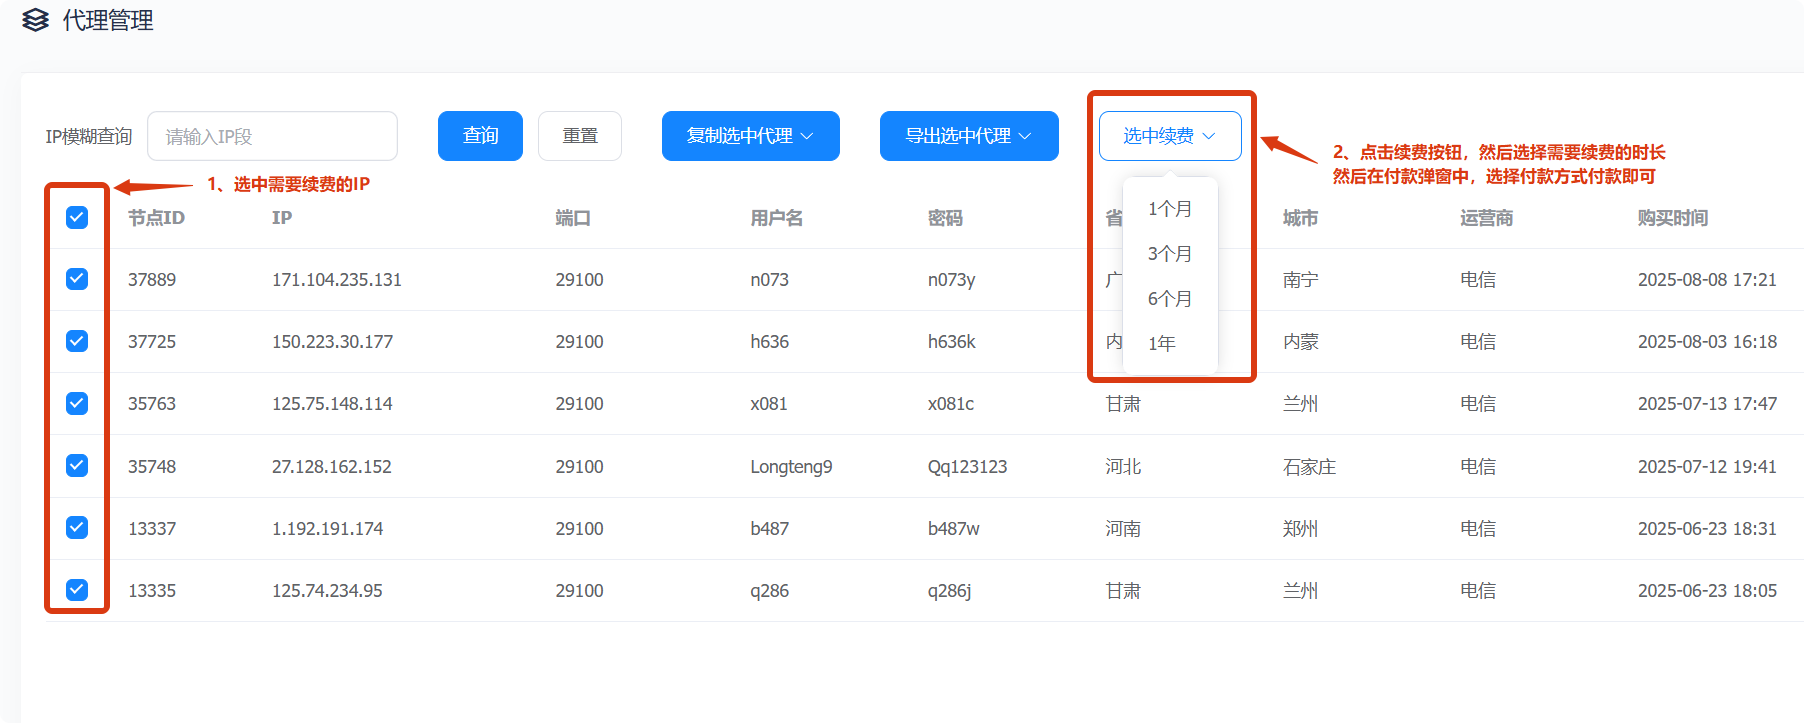Uncheck the checkbox for node 35763
Screen dimensions: 1804x723
[77, 403]
